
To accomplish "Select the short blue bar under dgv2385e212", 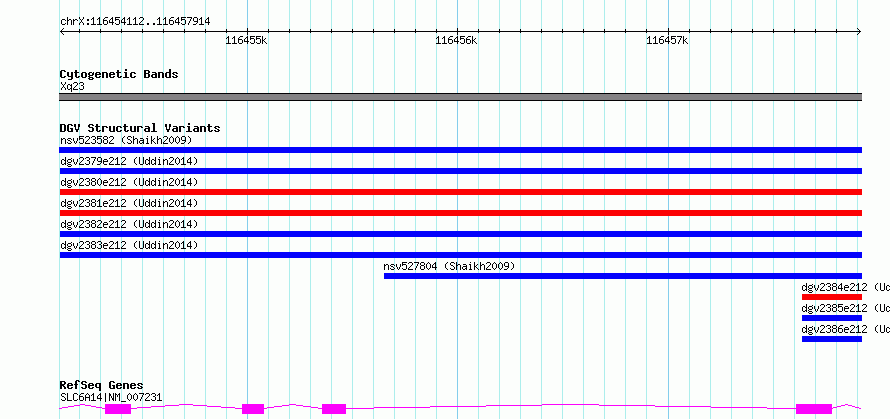I will coord(832,318).
